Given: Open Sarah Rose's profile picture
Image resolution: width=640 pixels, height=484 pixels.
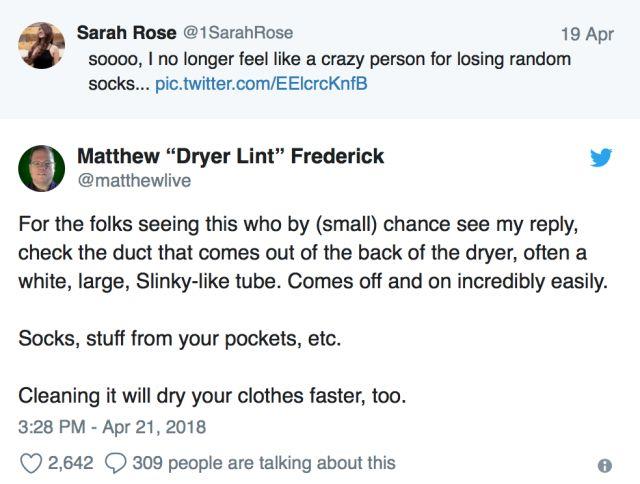Looking at the screenshot, I should point(41,45).
